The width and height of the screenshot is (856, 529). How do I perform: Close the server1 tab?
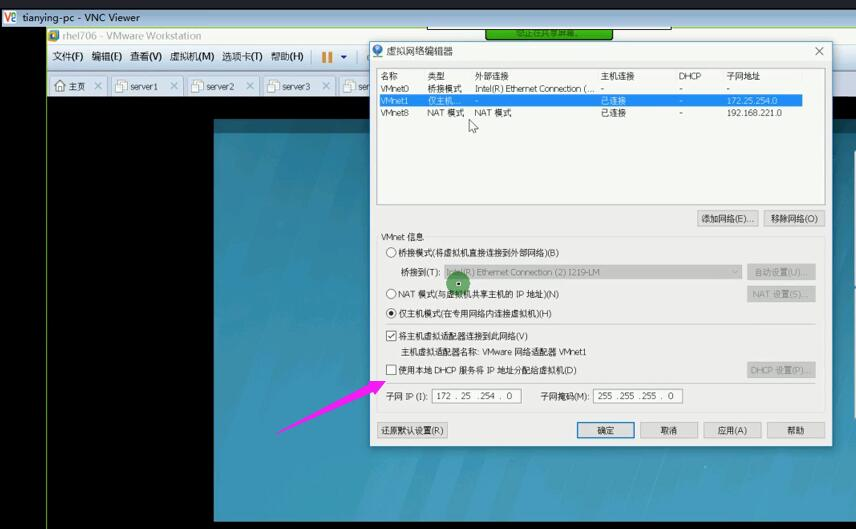174,86
